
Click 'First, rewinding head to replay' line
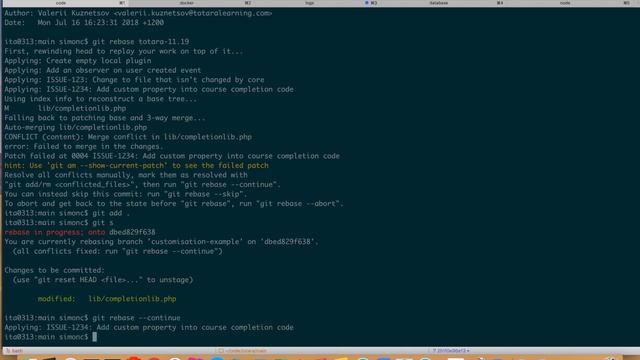pos(124,51)
